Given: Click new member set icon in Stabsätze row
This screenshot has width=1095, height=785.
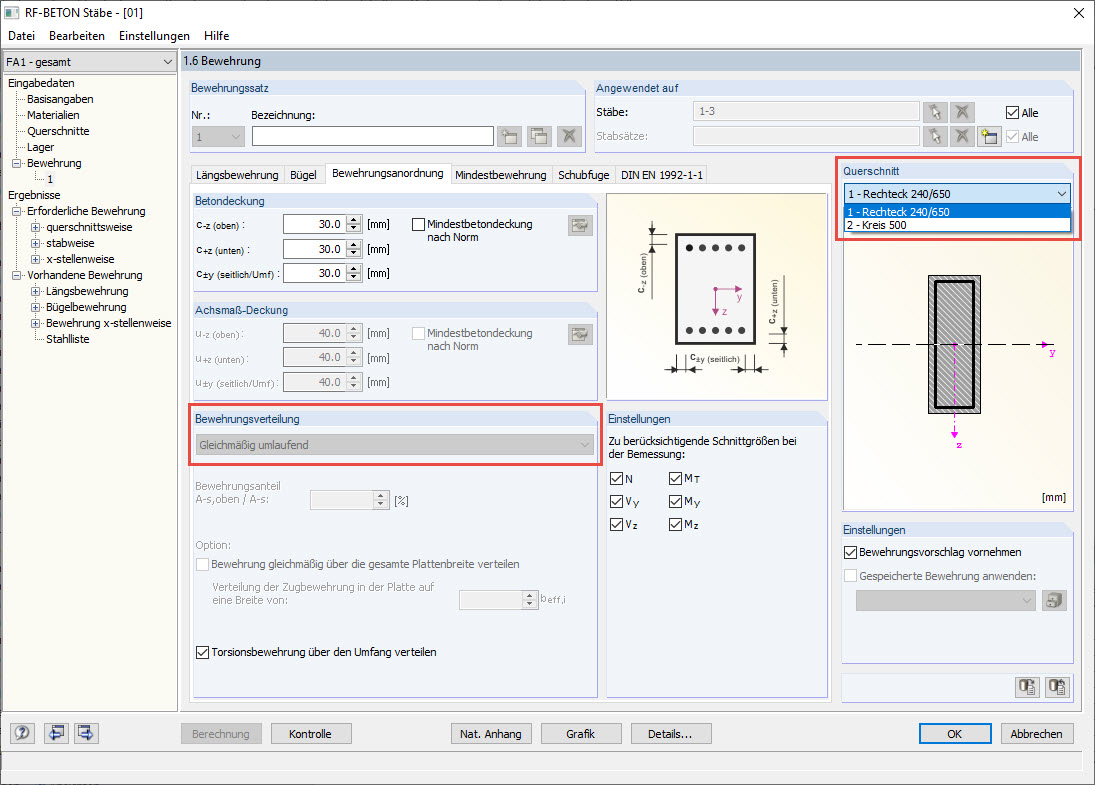Looking at the screenshot, I should [x=989, y=136].
